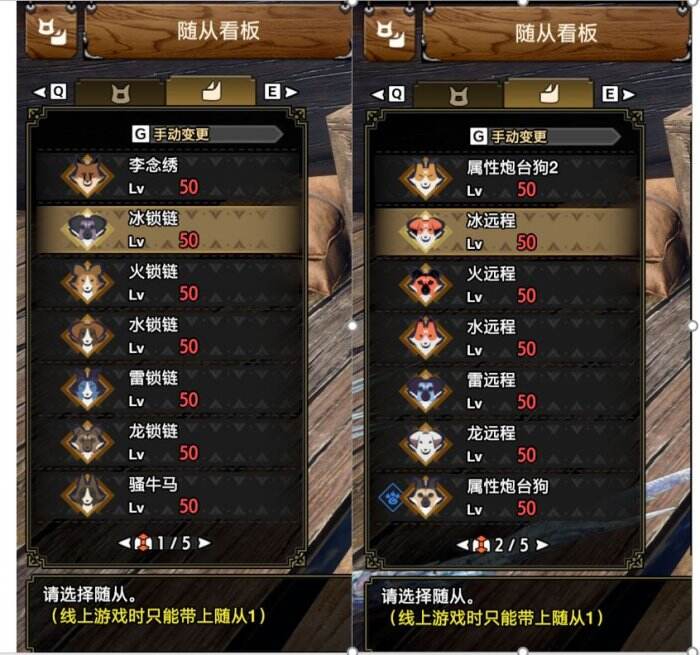Select the 属性炮台狗2 buddy entry
This screenshot has width=700, height=655.
(x=505, y=179)
